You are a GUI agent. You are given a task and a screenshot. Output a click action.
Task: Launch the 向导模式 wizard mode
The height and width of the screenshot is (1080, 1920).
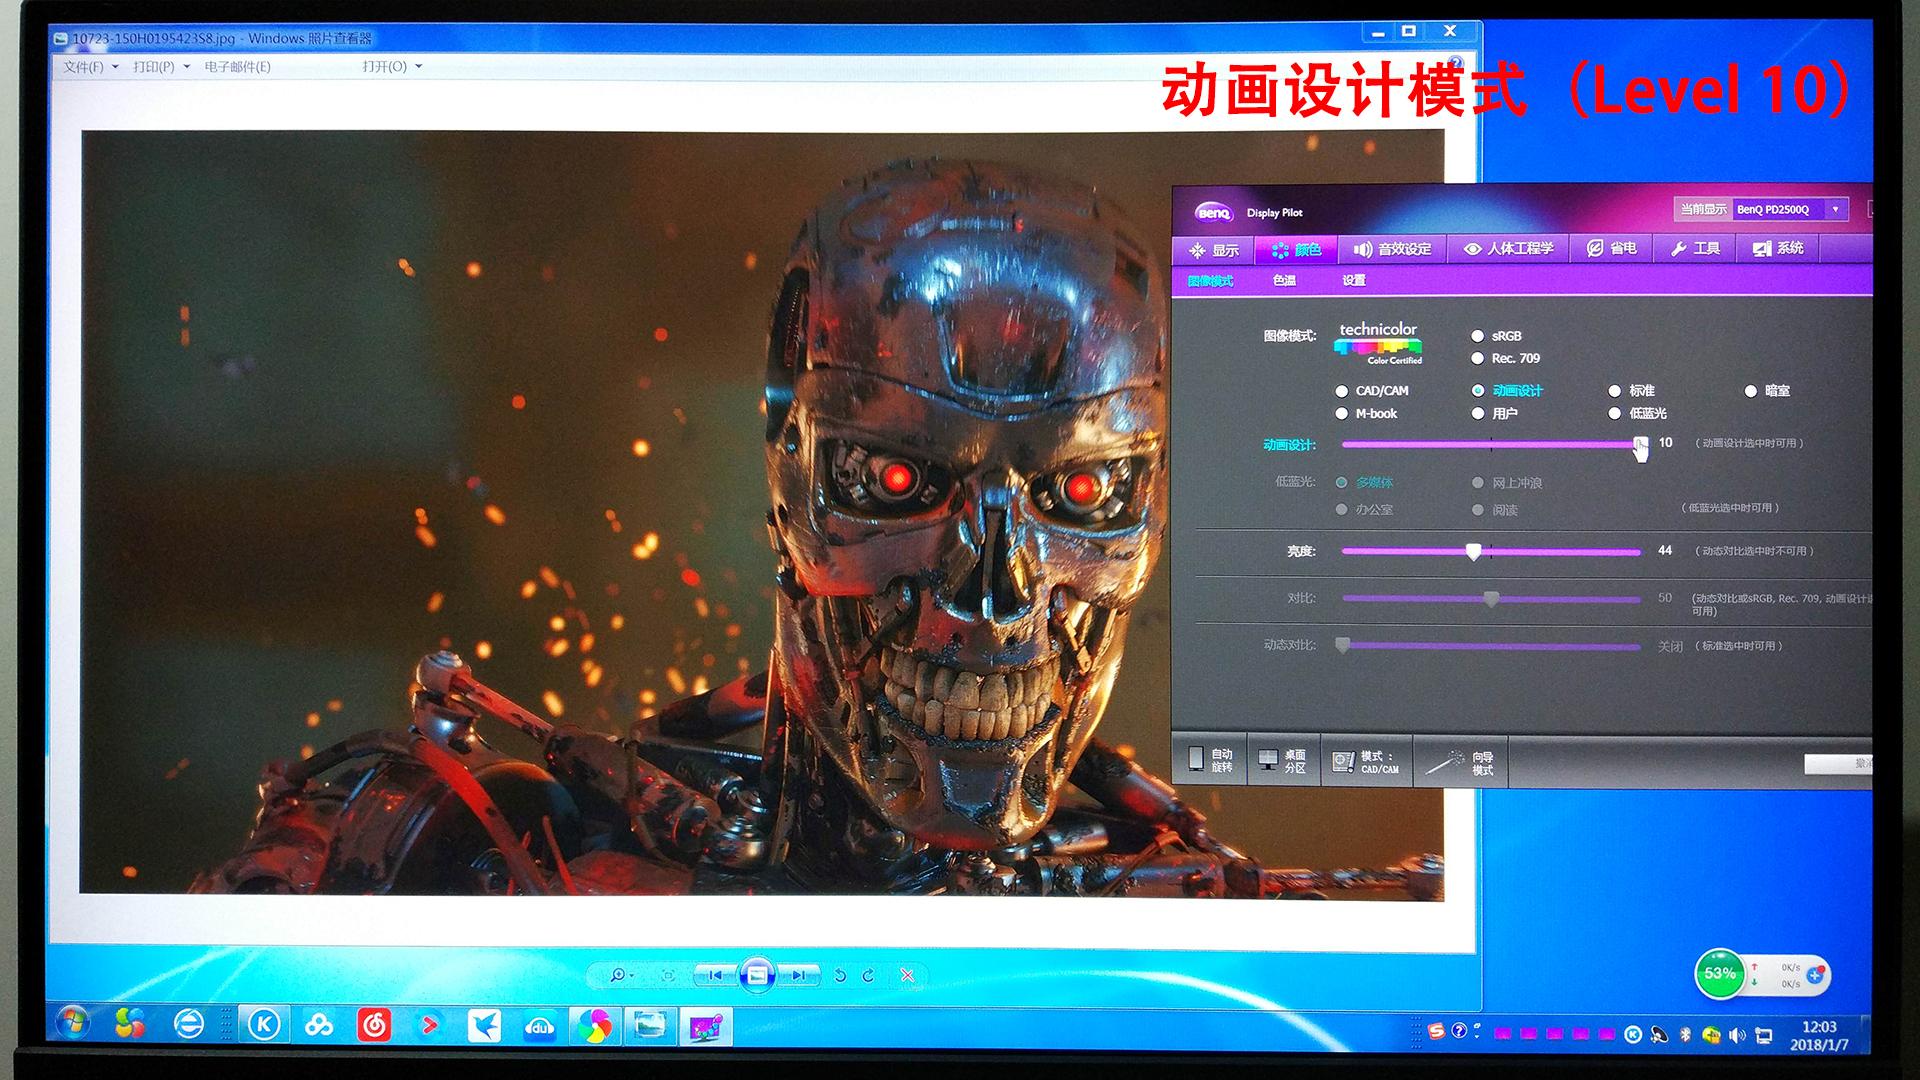point(1459,763)
